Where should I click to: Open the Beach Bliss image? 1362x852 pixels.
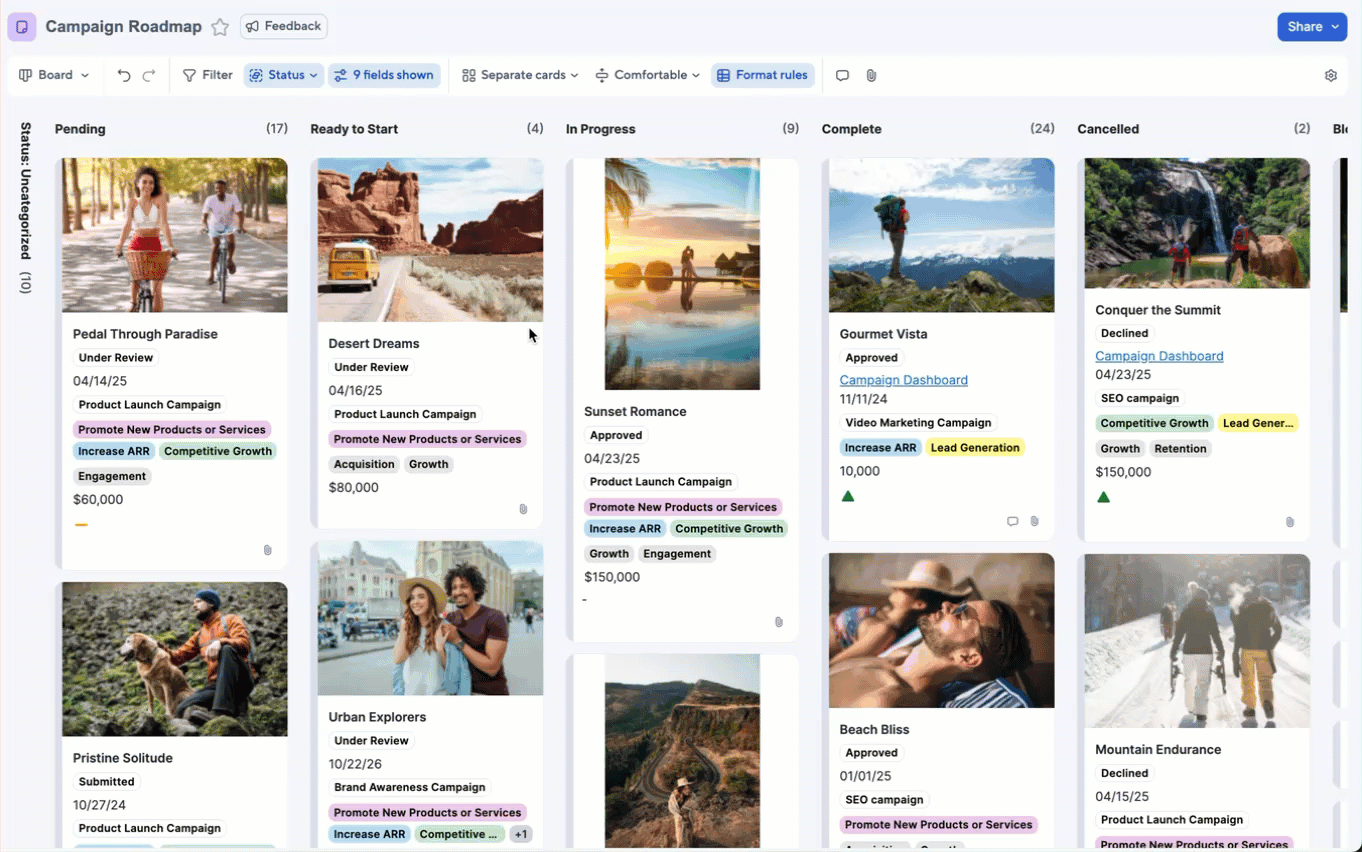(x=941, y=631)
